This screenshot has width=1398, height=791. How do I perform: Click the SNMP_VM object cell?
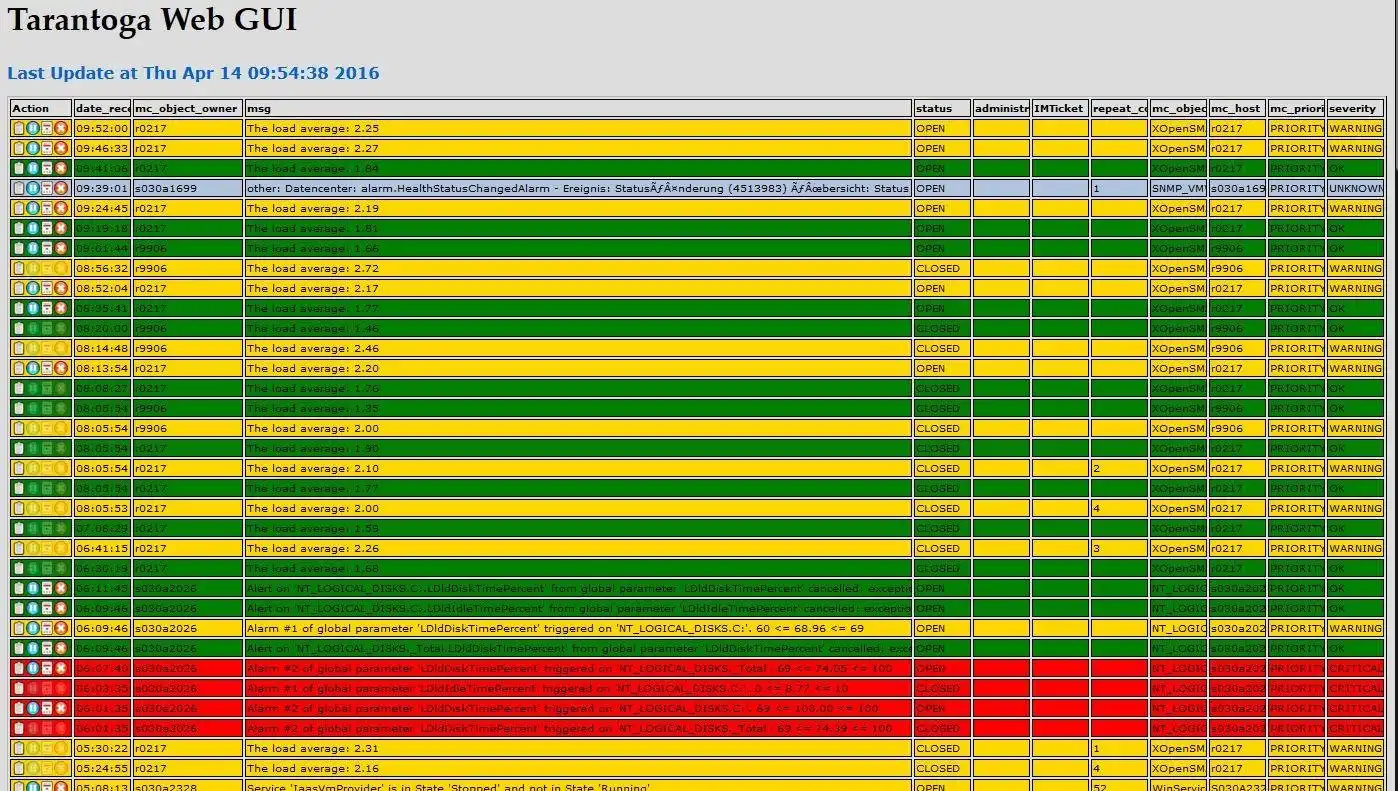point(1178,188)
